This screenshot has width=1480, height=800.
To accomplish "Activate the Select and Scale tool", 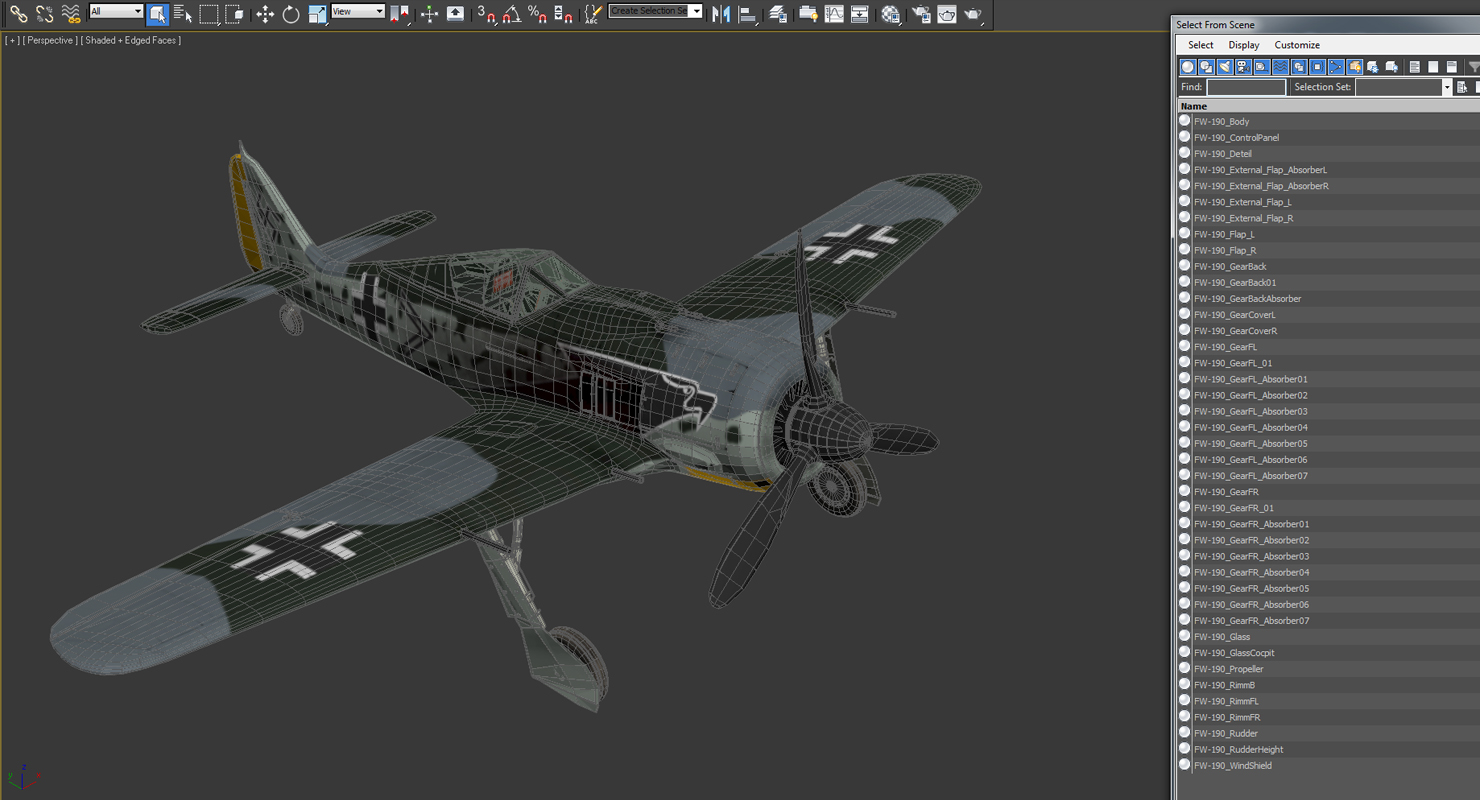I will [x=317, y=14].
